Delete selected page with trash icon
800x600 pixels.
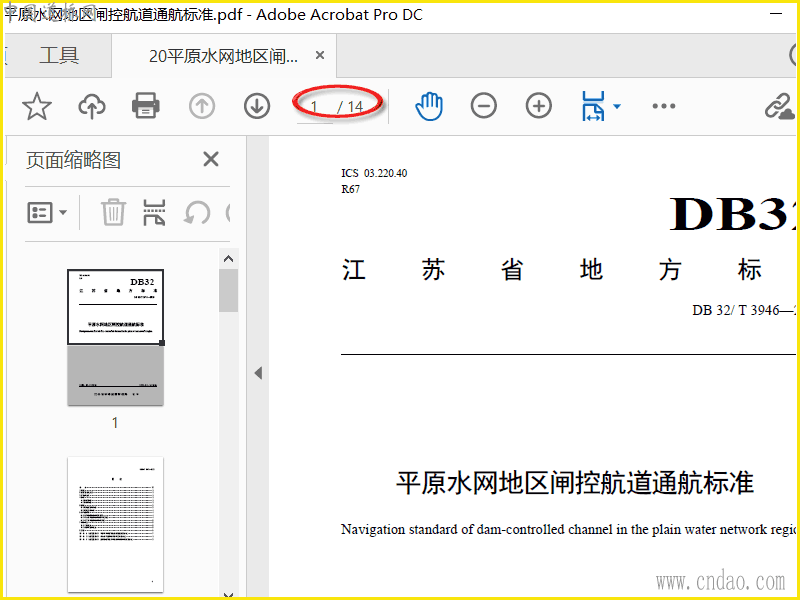pyautogui.click(x=113, y=212)
